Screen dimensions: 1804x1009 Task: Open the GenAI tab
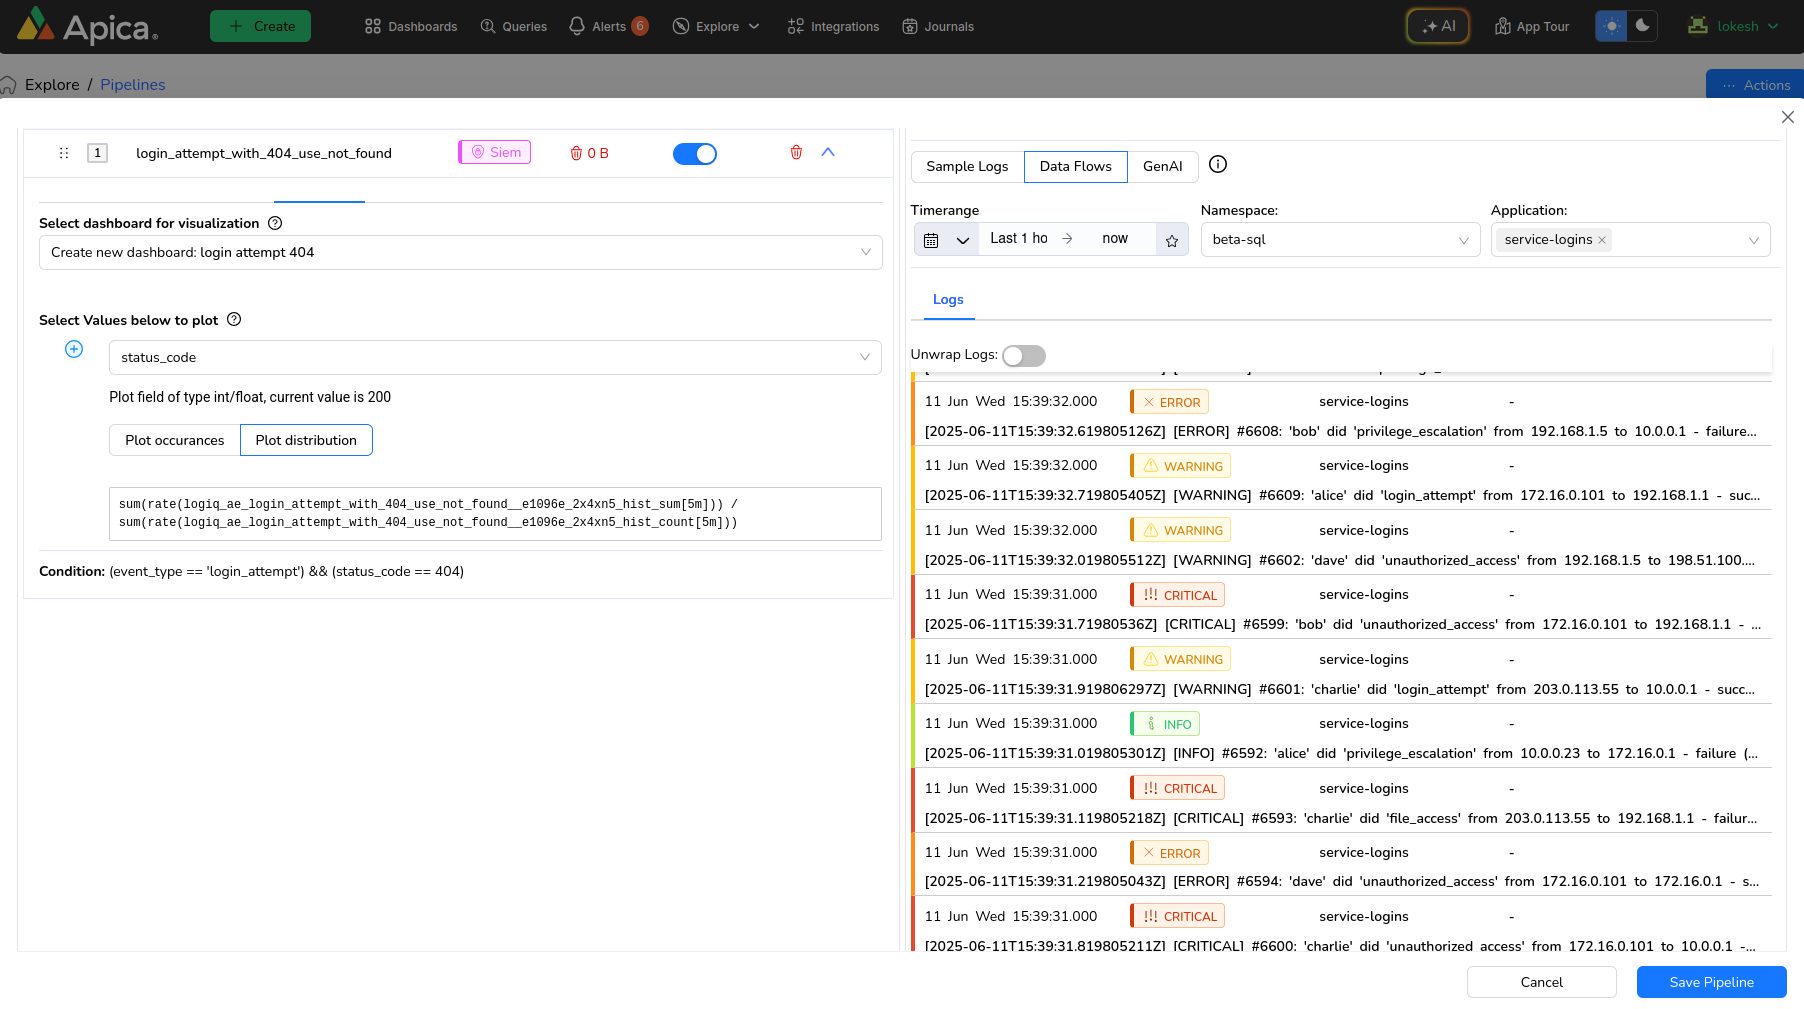1162,166
